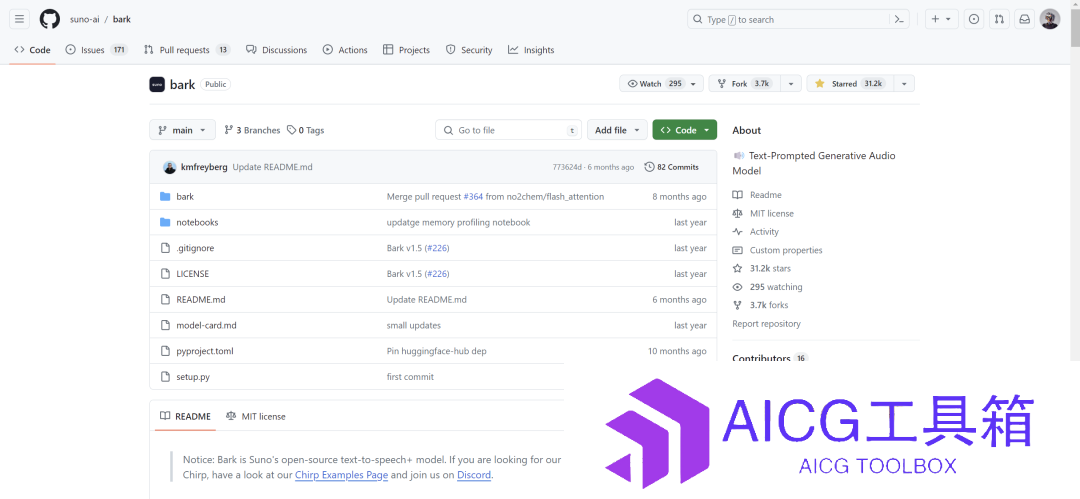Fork the repository
Image resolution: width=1080 pixels, height=499 pixels.
pyautogui.click(x=745, y=83)
